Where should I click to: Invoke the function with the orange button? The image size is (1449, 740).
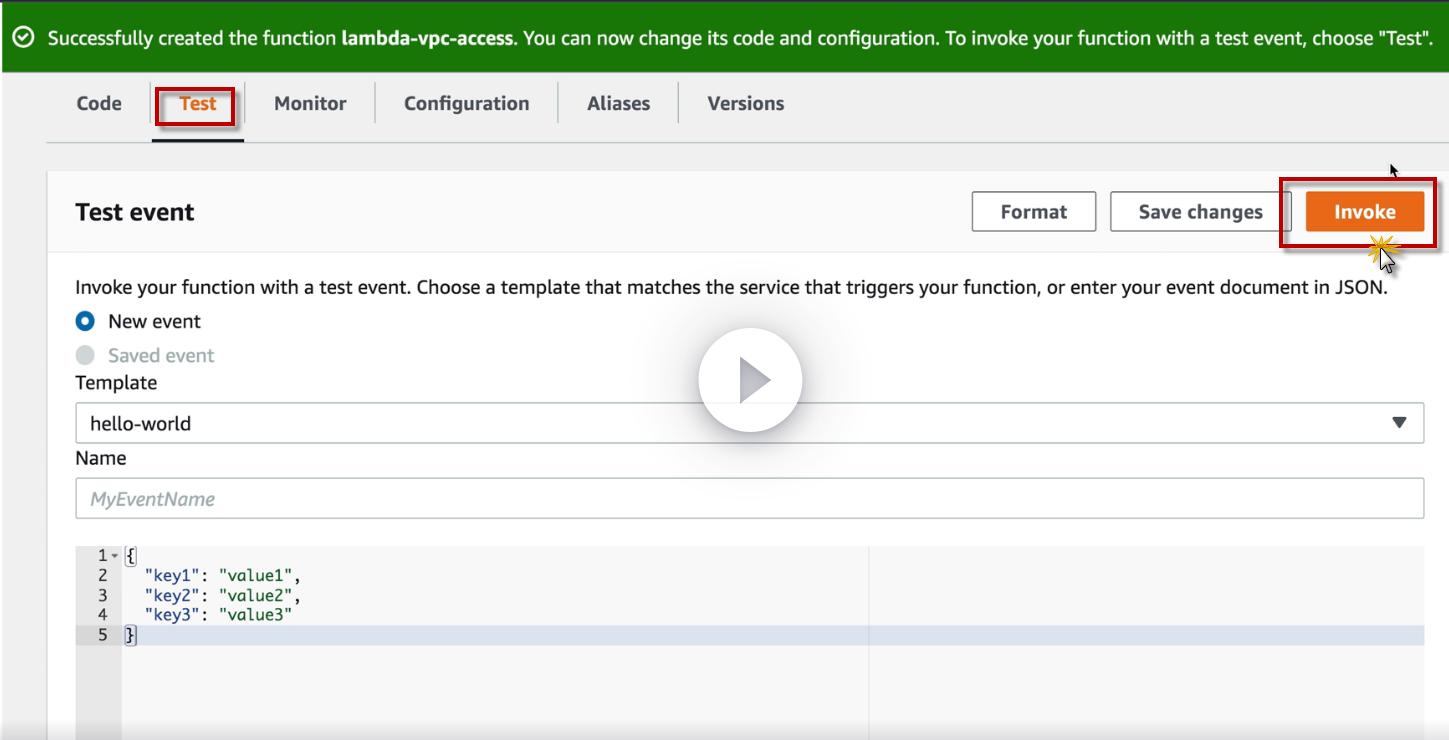coord(1364,212)
